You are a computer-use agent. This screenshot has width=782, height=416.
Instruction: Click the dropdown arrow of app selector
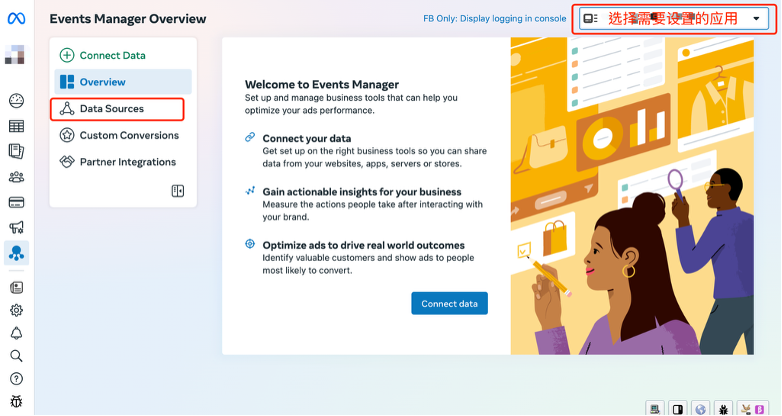pyautogui.click(x=756, y=18)
